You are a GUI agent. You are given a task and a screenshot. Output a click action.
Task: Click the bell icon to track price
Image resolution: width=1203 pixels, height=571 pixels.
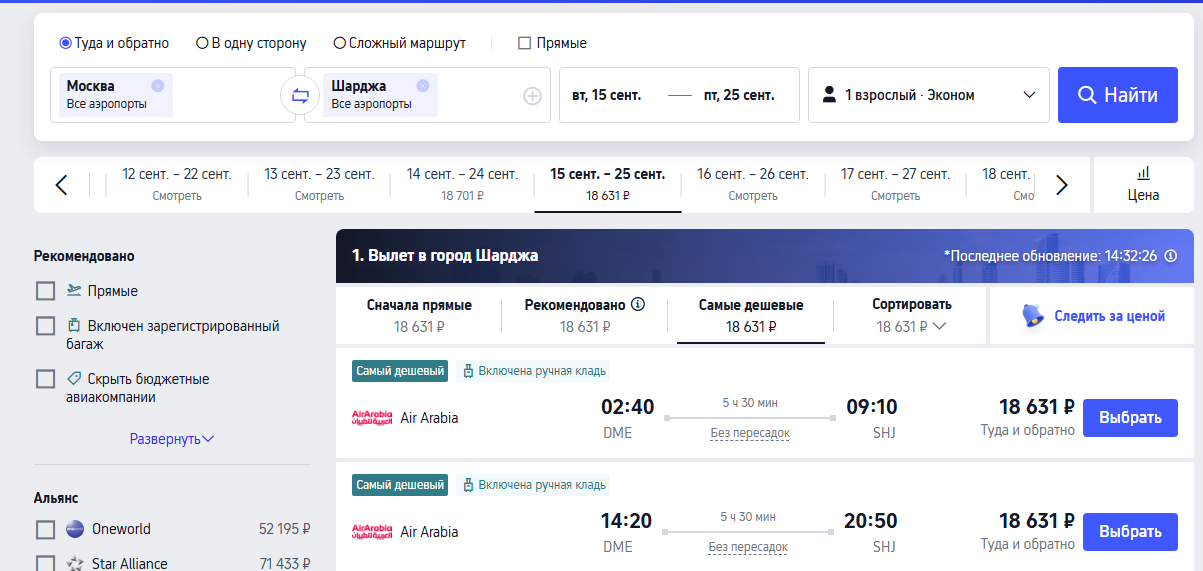point(1033,316)
